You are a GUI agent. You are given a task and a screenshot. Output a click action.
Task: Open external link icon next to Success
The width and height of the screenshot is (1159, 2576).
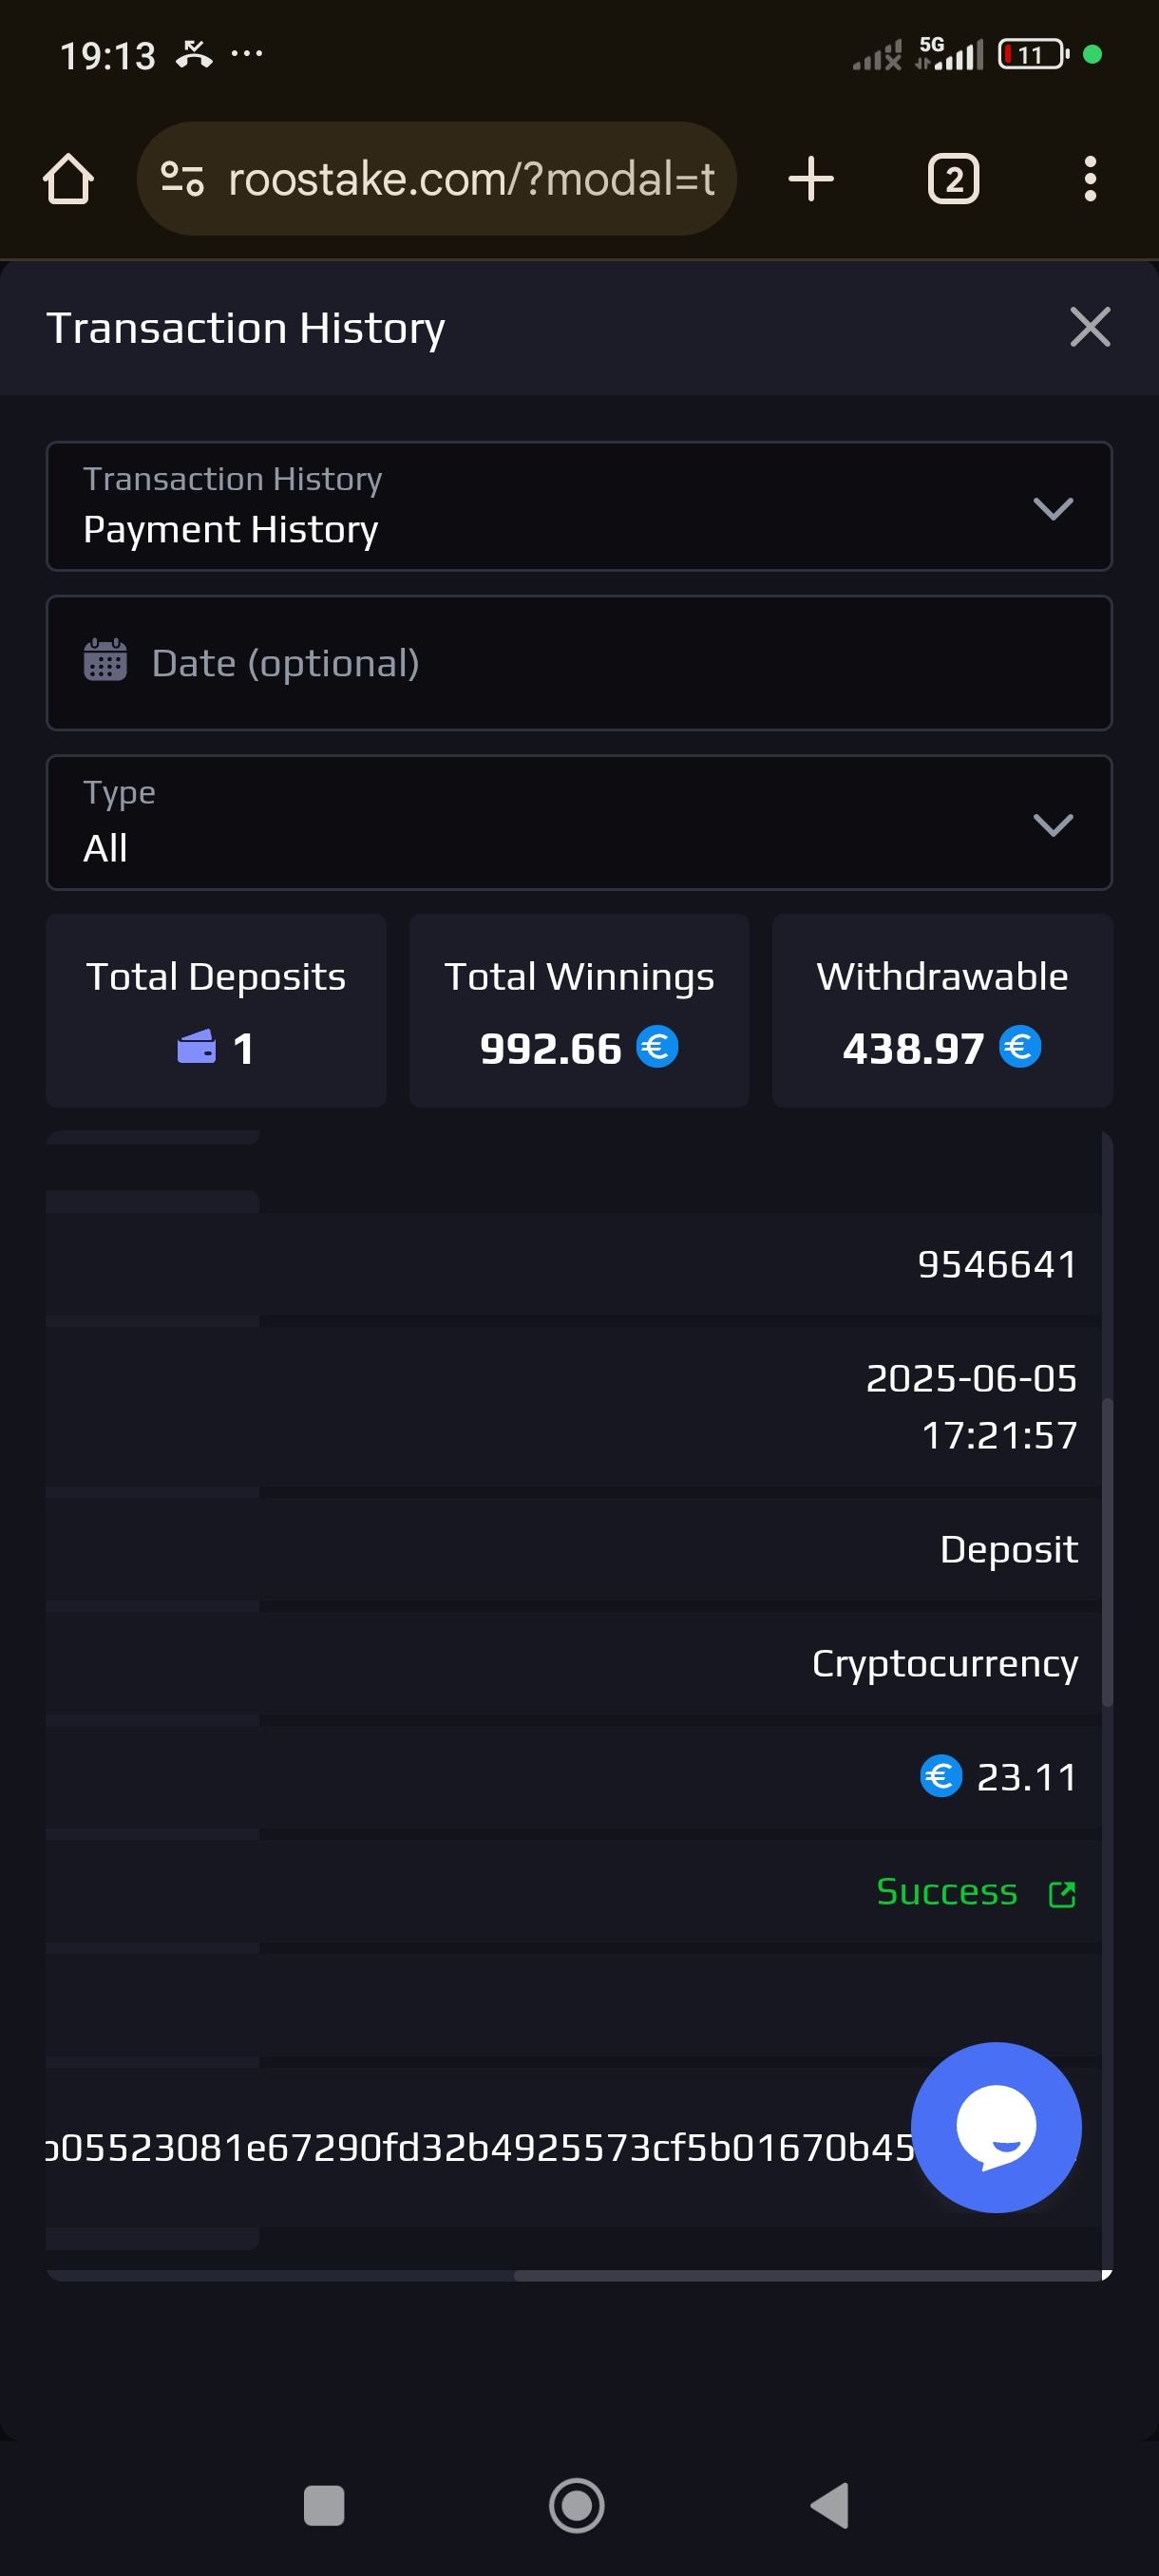tap(1061, 1894)
